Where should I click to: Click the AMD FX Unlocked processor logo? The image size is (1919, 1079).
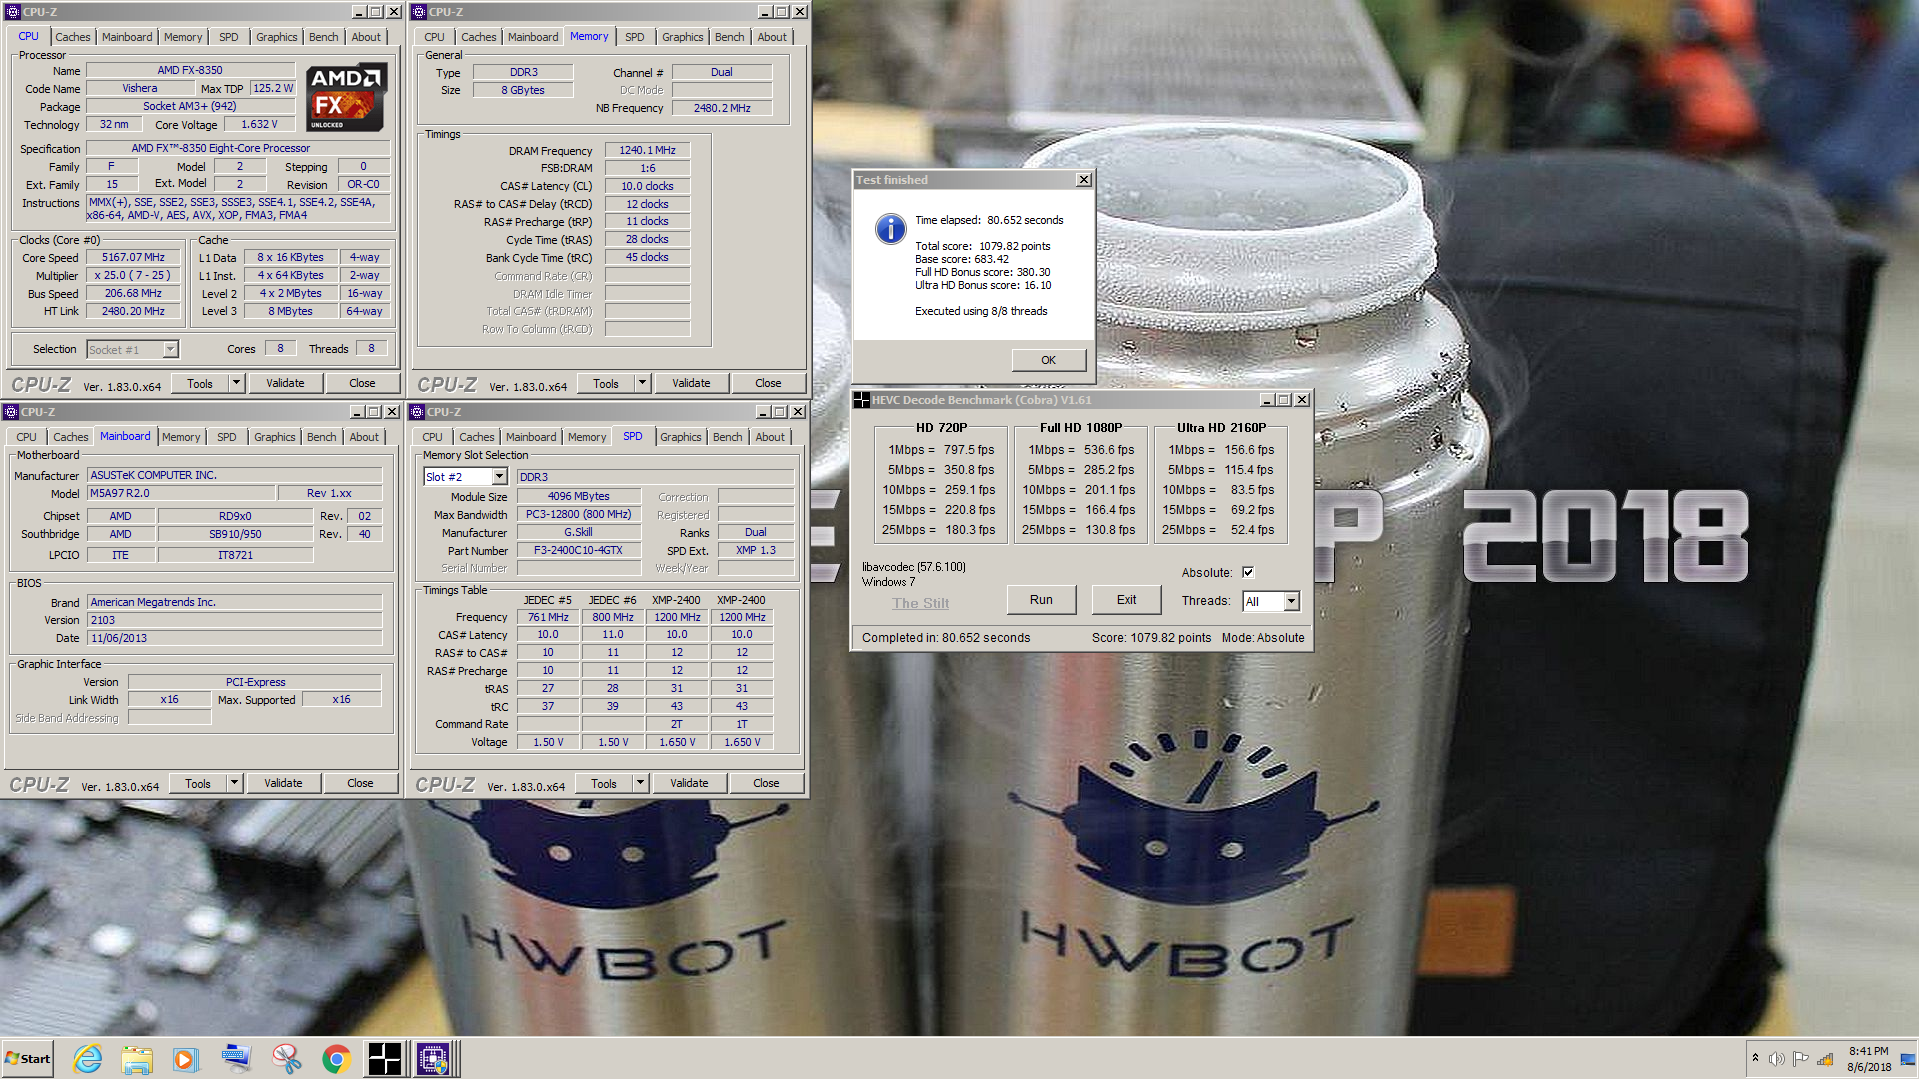coord(345,98)
